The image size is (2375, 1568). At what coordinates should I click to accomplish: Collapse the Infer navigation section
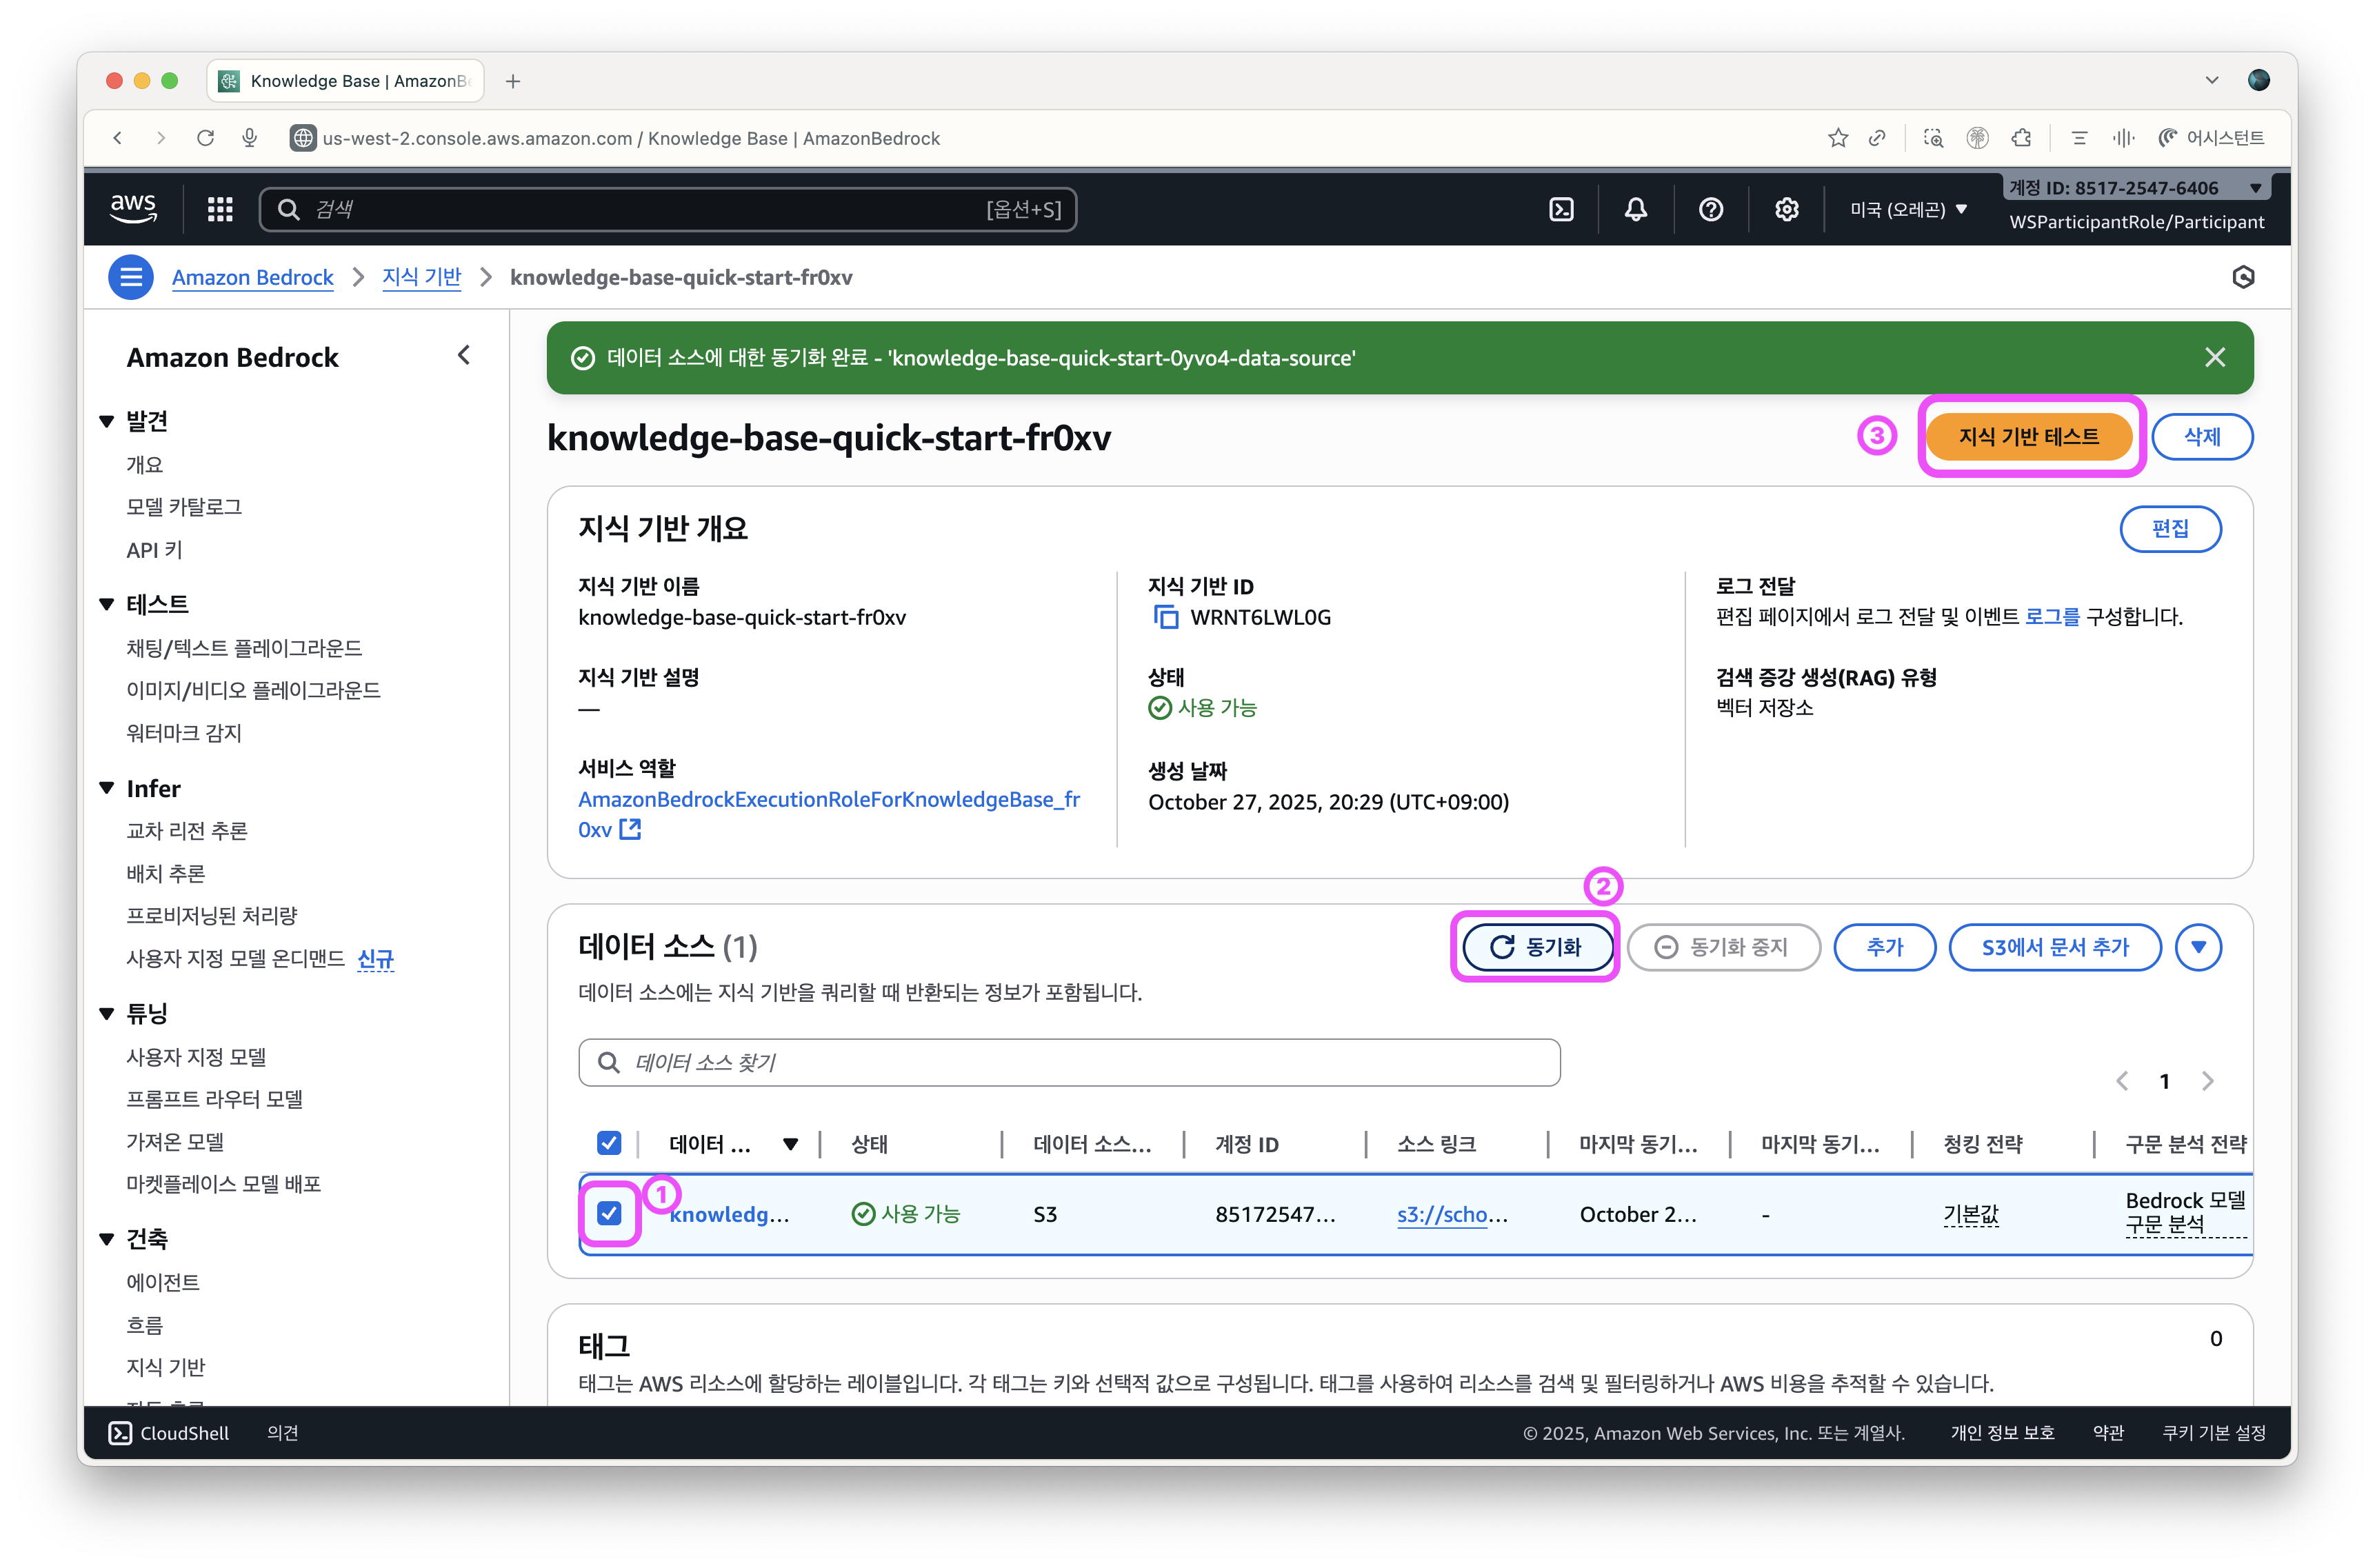(x=107, y=788)
